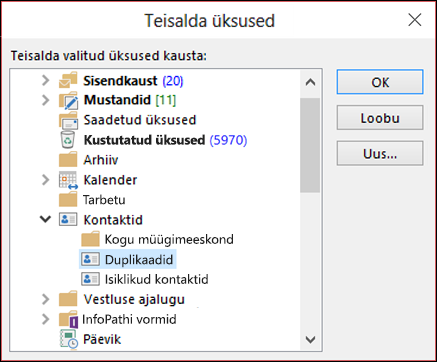437x362 pixels.
Task: Click the Saadetud üksused sent items icon
Action: click(68, 120)
